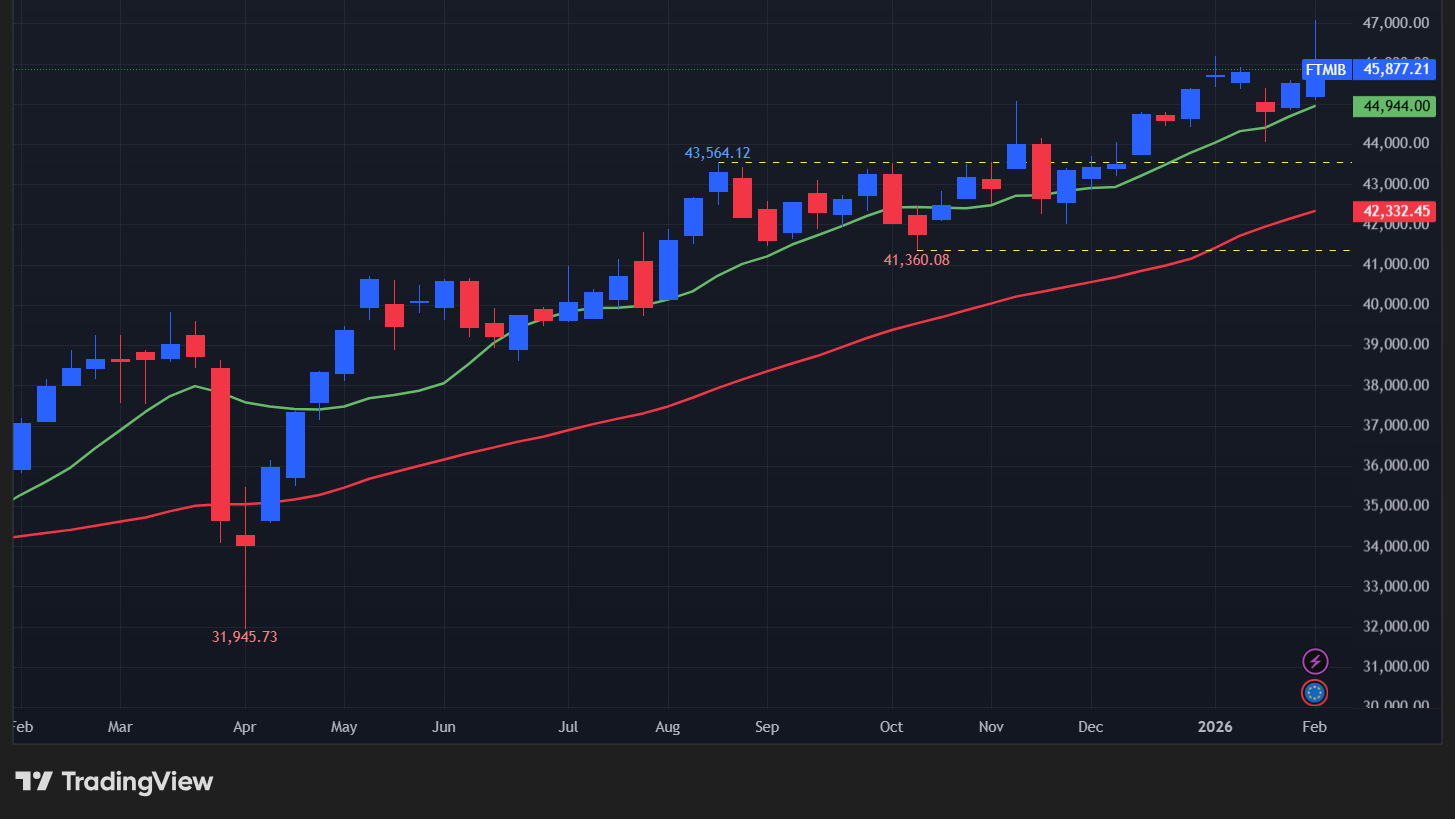The height and width of the screenshot is (819, 1455).
Task: Select the 43,564.12 high price annotation
Action: (x=717, y=153)
